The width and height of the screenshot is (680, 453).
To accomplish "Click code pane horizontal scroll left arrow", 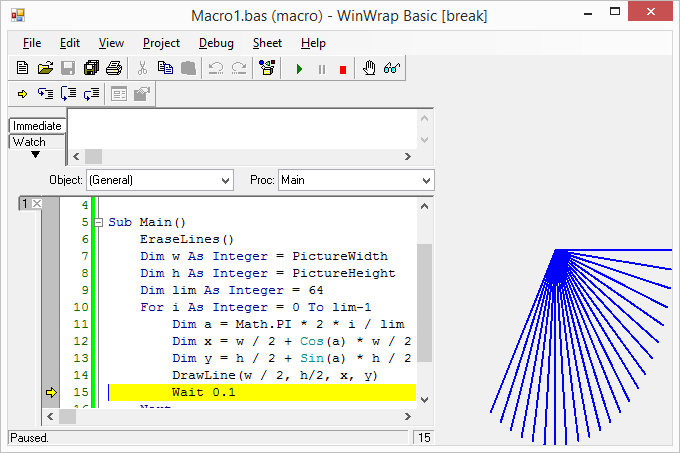I will (x=50, y=417).
